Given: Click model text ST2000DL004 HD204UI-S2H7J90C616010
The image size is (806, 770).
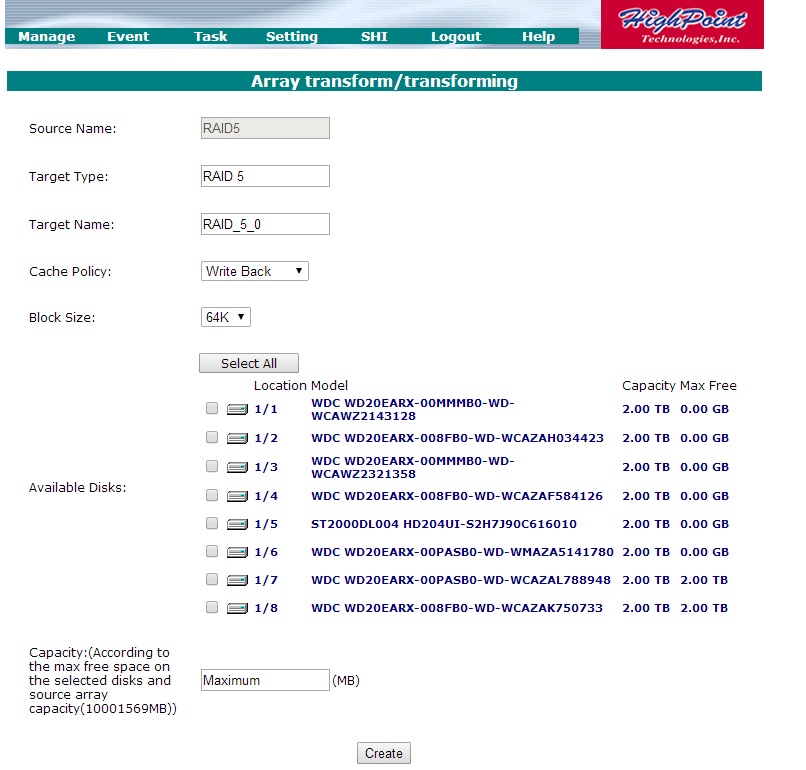Looking at the screenshot, I should pos(444,524).
